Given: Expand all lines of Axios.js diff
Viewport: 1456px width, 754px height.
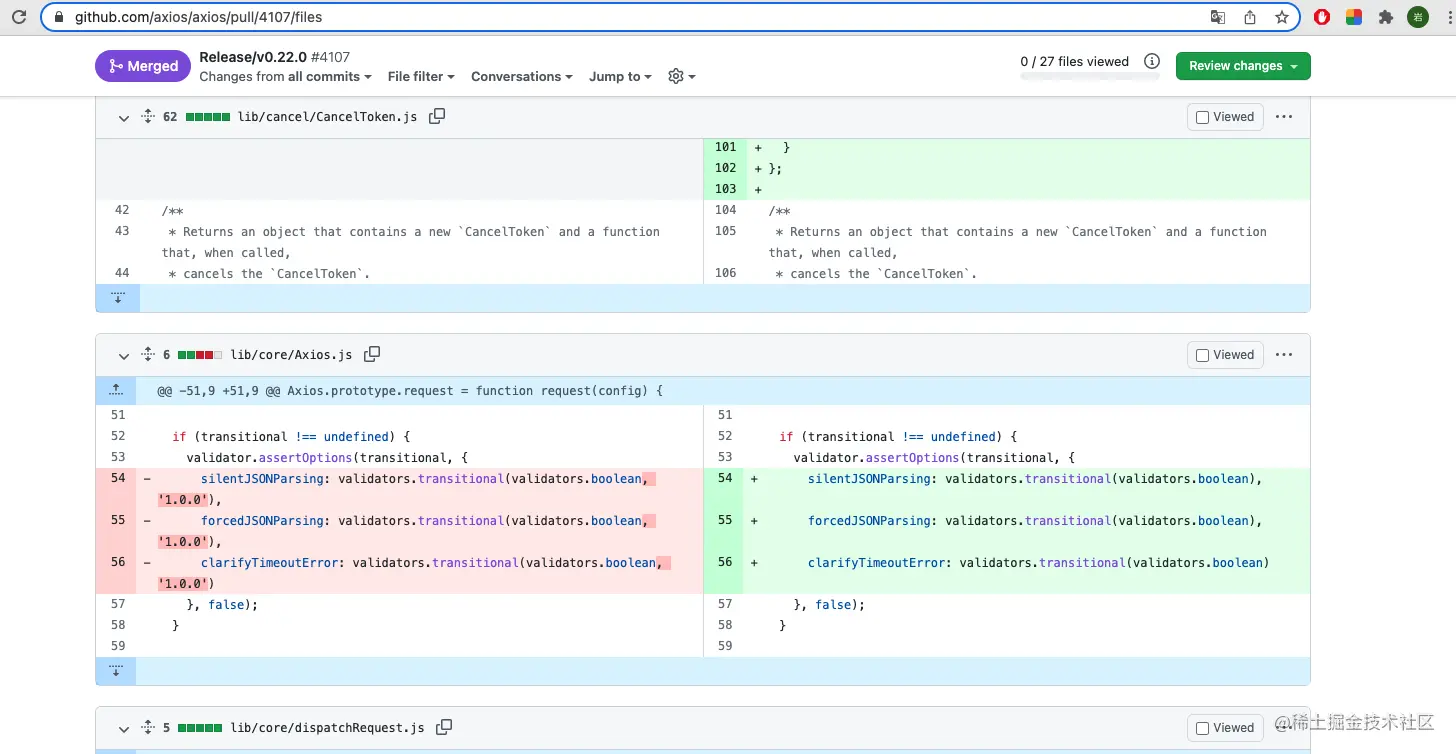Looking at the screenshot, I should click(x=147, y=354).
